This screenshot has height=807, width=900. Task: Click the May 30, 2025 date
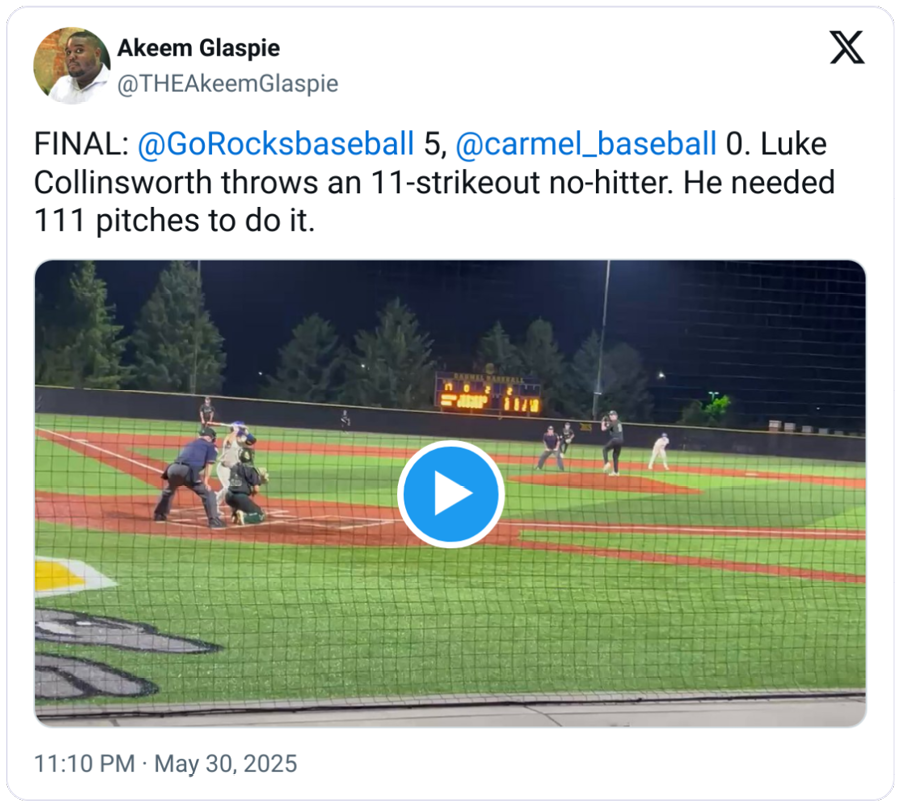[x=226, y=764]
